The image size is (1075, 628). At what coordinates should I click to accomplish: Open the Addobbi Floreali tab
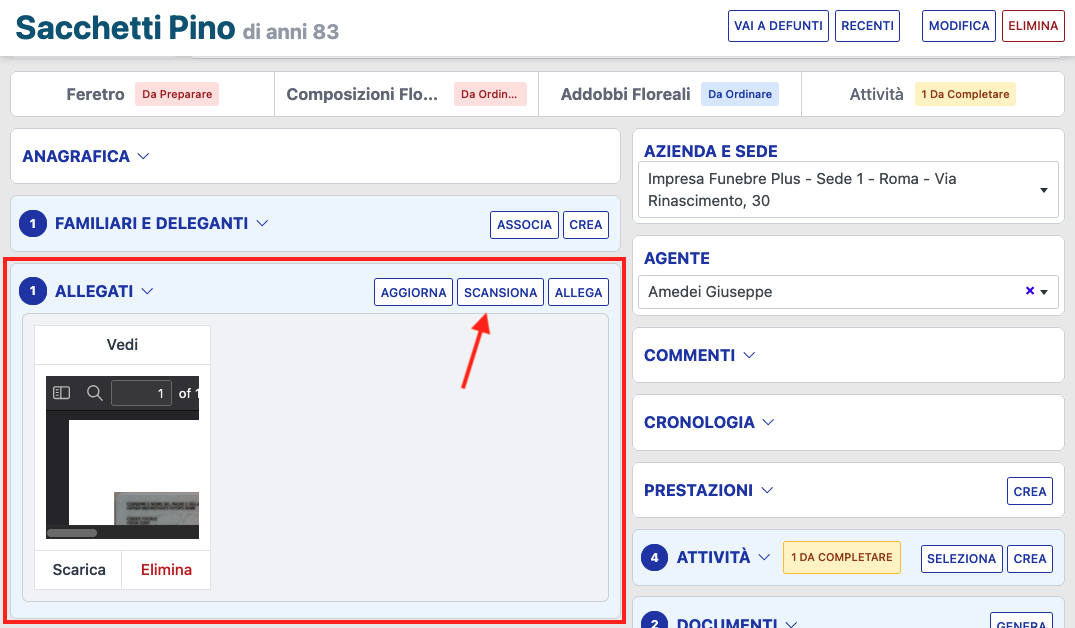(669, 94)
